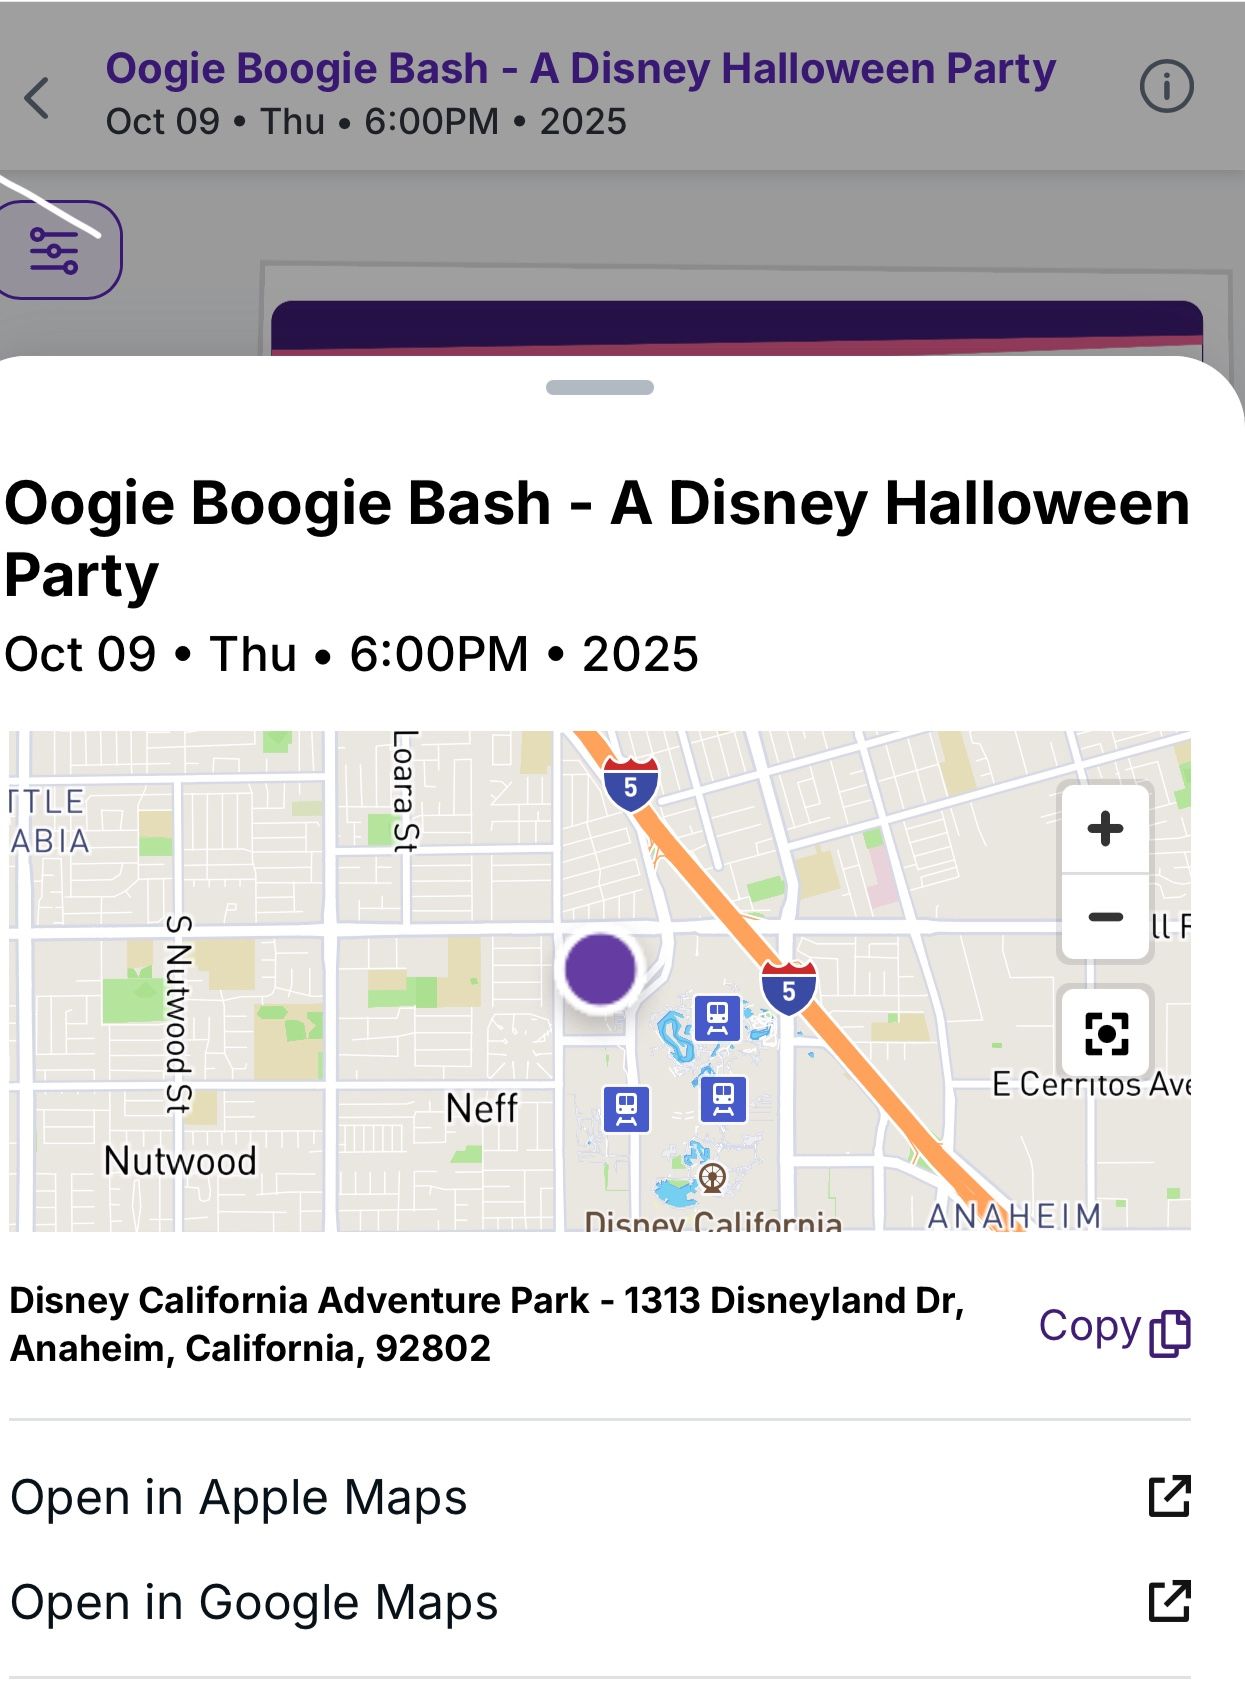Click the copy address clipboard icon
Screen dimensions: 1245x1693
(x=1170, y=1332)
